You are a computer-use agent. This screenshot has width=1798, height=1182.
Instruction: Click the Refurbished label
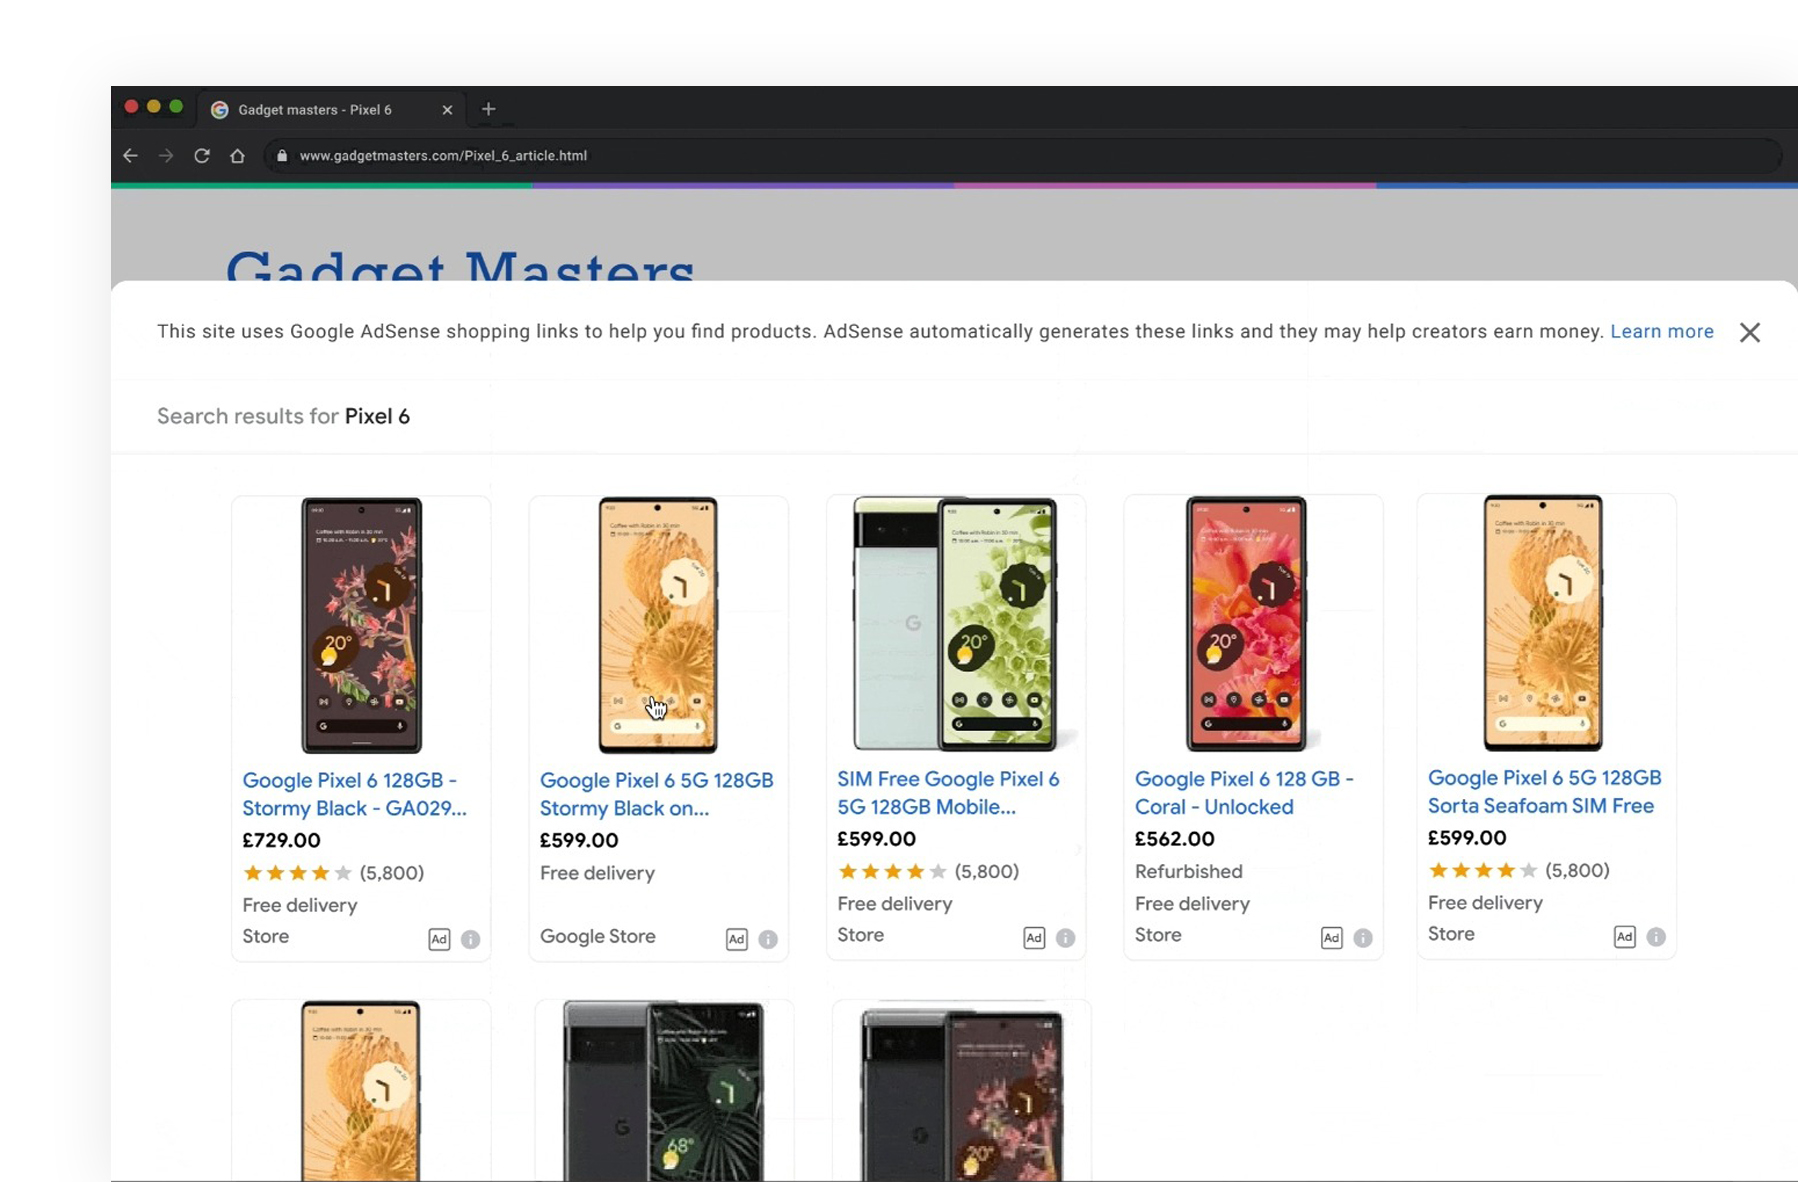point(1189,871)
